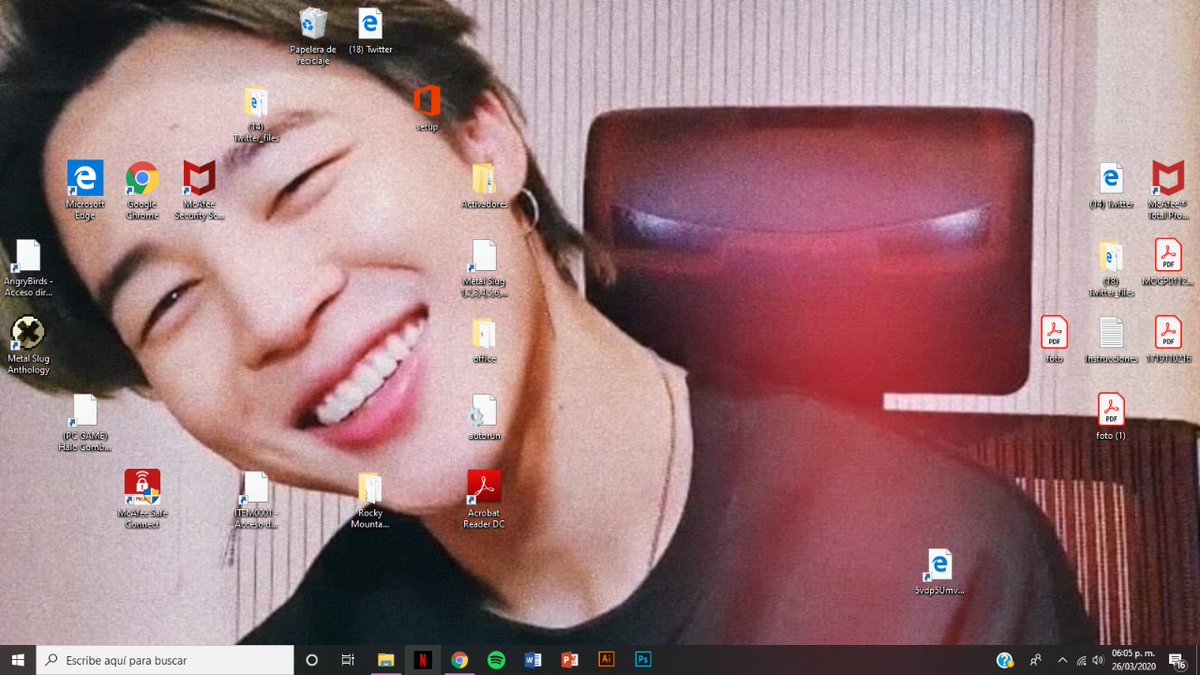This screenshot has width=1200, height=675.
Task: Launch Photoshop from the taskbar
Action: (643, 660)
